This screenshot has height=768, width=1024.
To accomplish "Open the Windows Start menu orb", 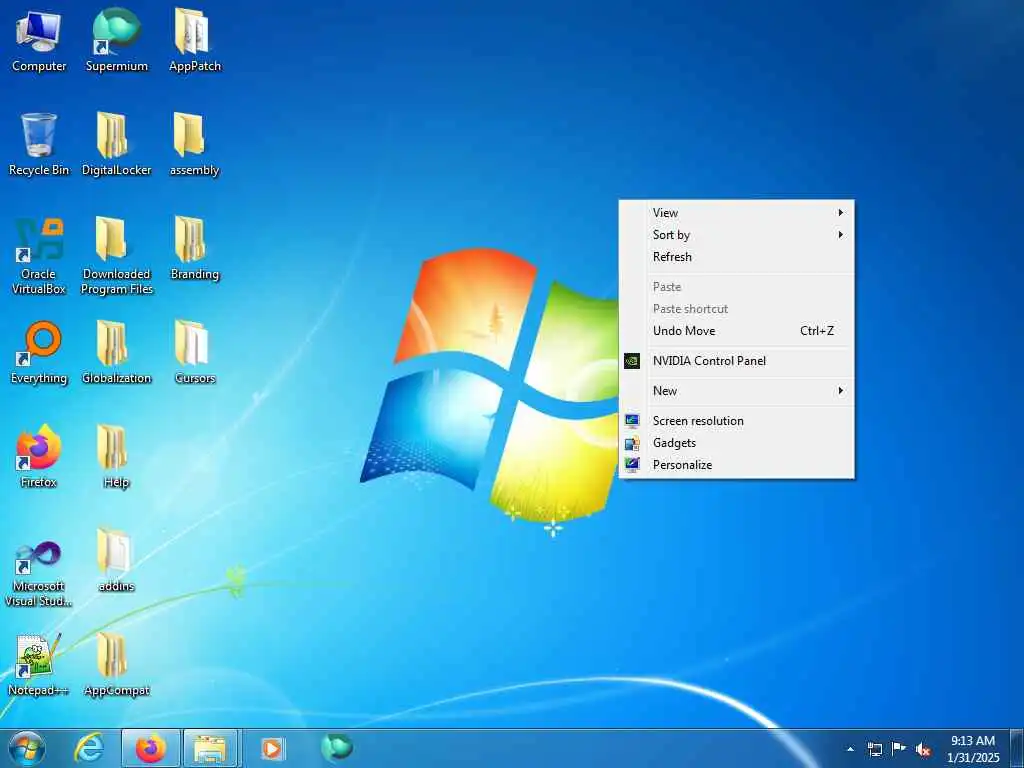I will 27,748.
